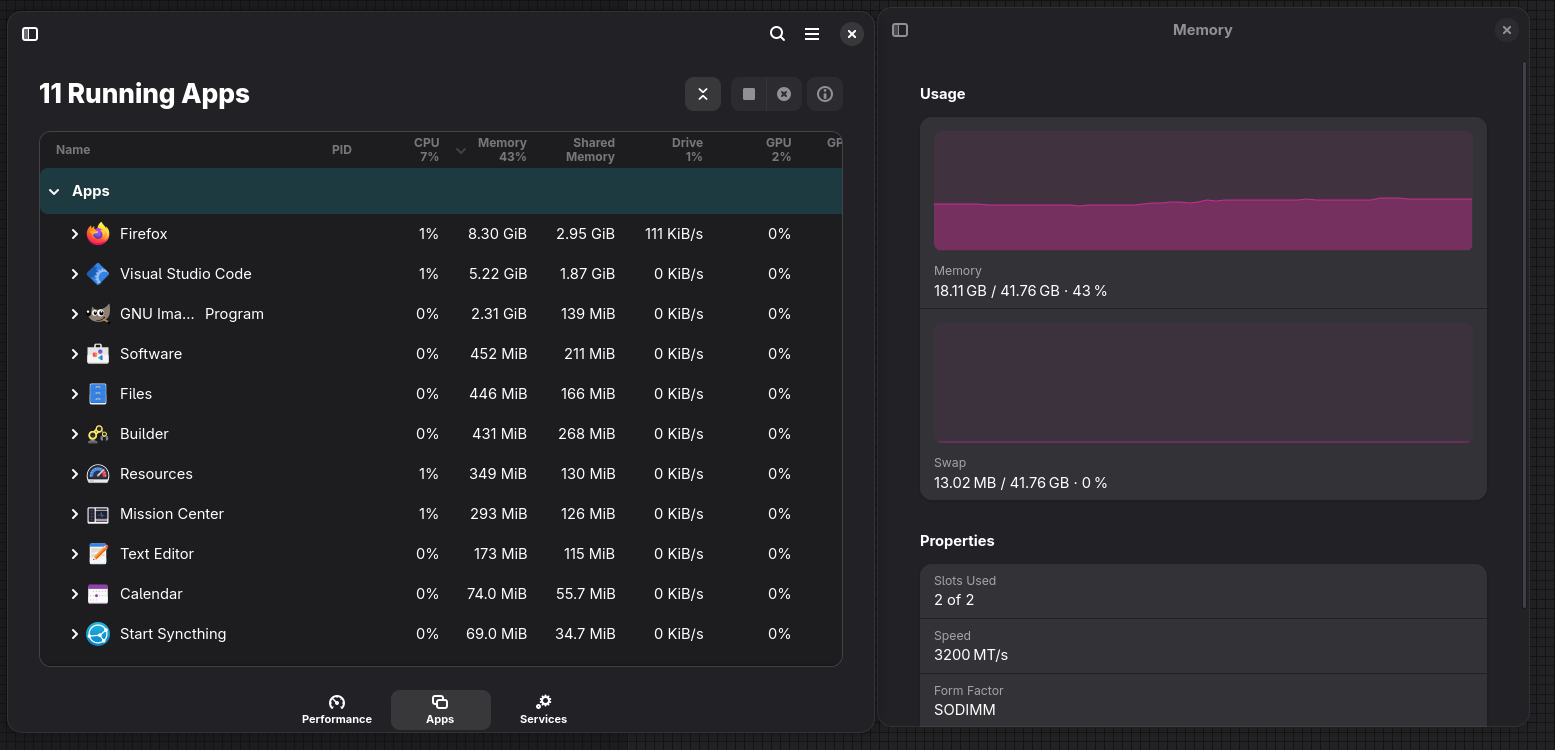Expand the Builder row
This screenshot has height=750, width=1555.
[74, 434]
